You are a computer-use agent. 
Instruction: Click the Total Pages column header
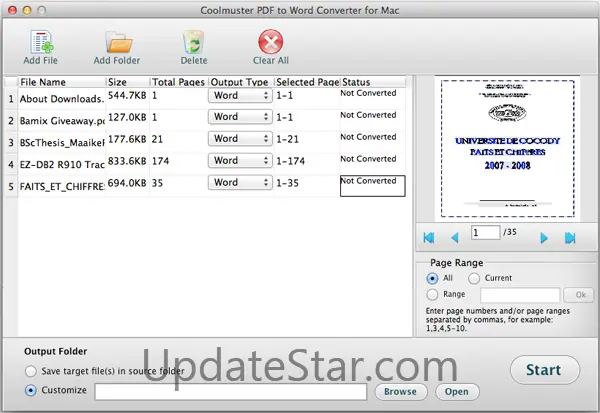[x=179, y=82]
